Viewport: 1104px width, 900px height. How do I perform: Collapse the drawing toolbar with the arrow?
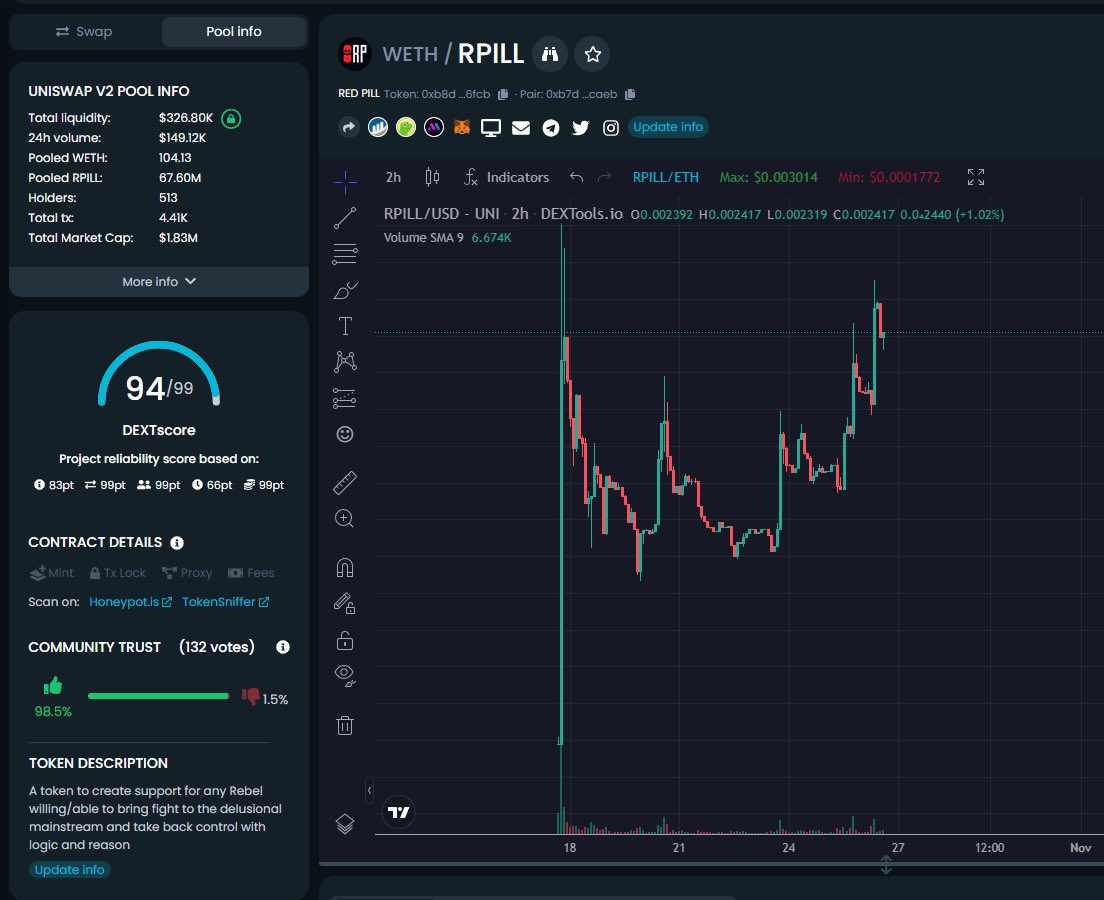[370, 791]
